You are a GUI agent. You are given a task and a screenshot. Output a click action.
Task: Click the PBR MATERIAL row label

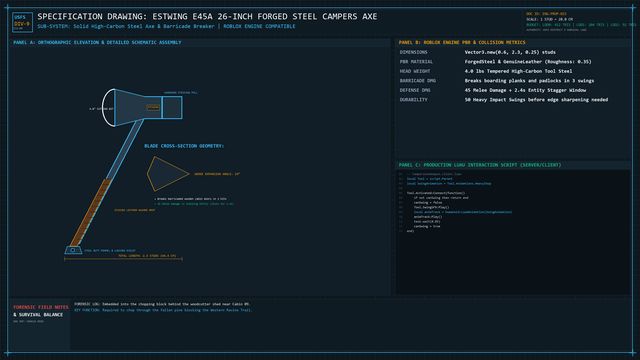pyautogui.click(x=416, y=62)
